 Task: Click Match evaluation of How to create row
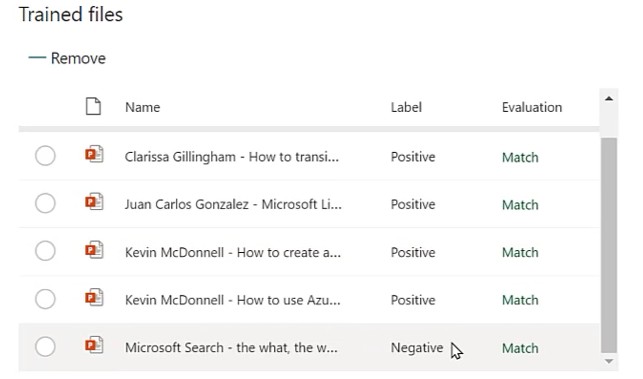click(520, 253)
